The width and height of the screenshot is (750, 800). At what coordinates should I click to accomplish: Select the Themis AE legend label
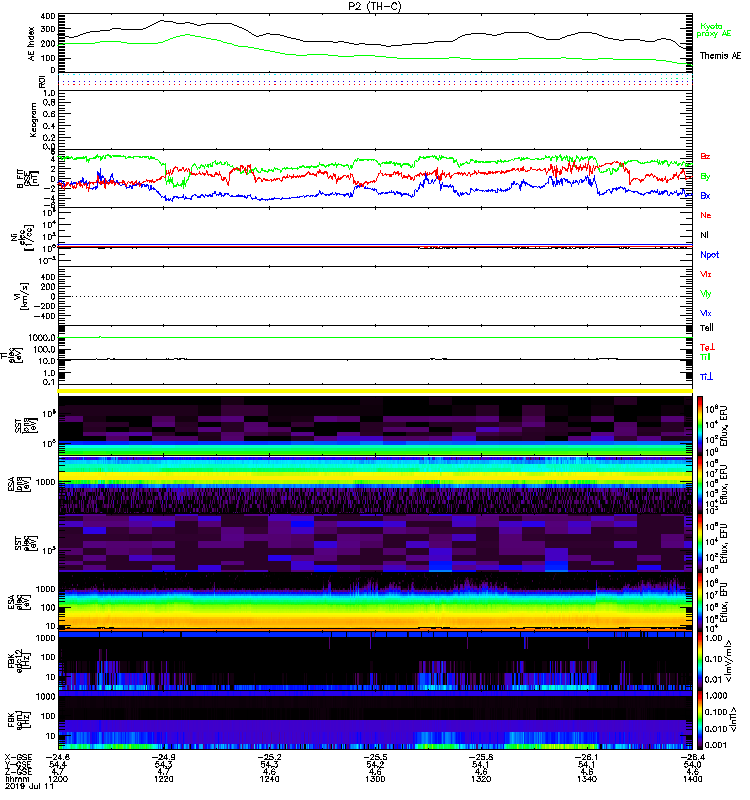pyautogui.click(x=720, y=55)
